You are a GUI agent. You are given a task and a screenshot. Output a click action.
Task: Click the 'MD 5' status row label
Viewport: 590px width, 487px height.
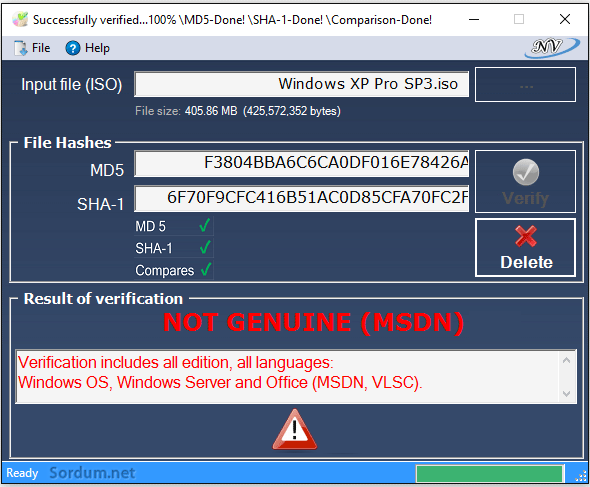[150, 226]
